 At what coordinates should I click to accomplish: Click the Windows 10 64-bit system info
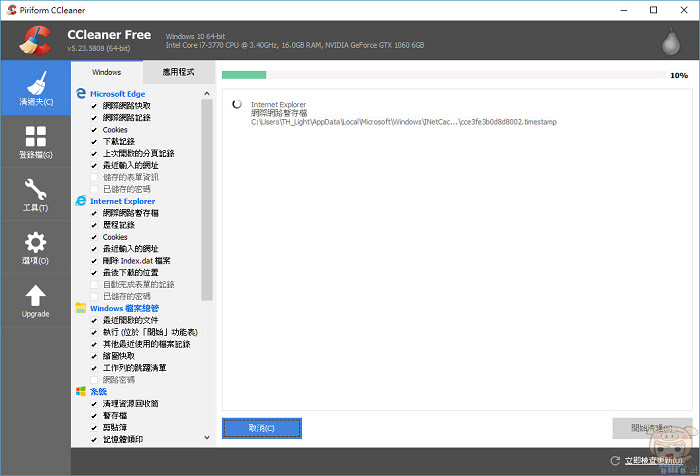pos(195,36)
